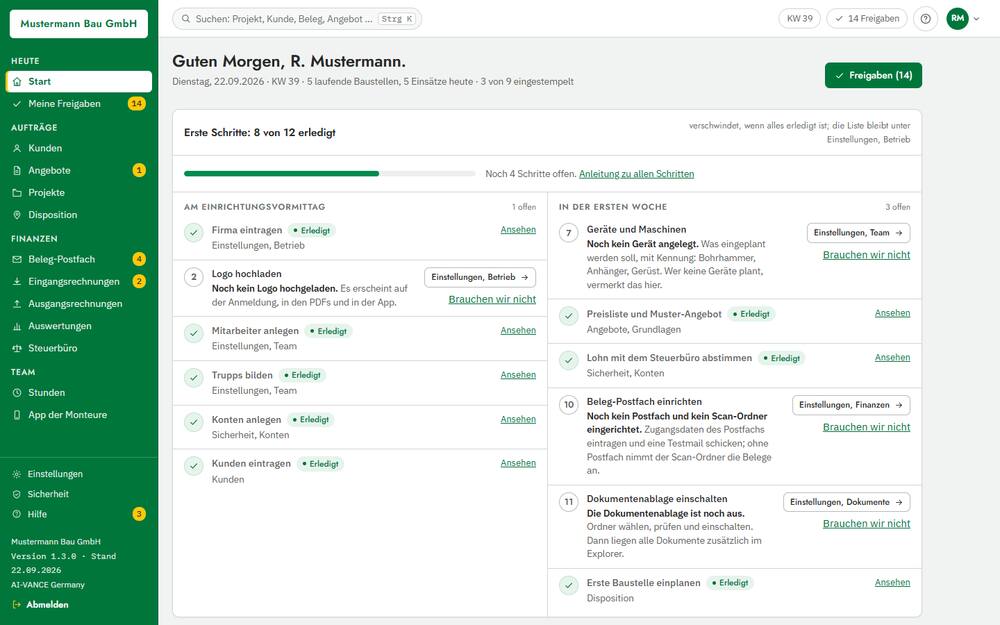This screenshot has height=625, width=1000.
Task: Open Anleitung zu allen Schritten link
Action: 636,174
